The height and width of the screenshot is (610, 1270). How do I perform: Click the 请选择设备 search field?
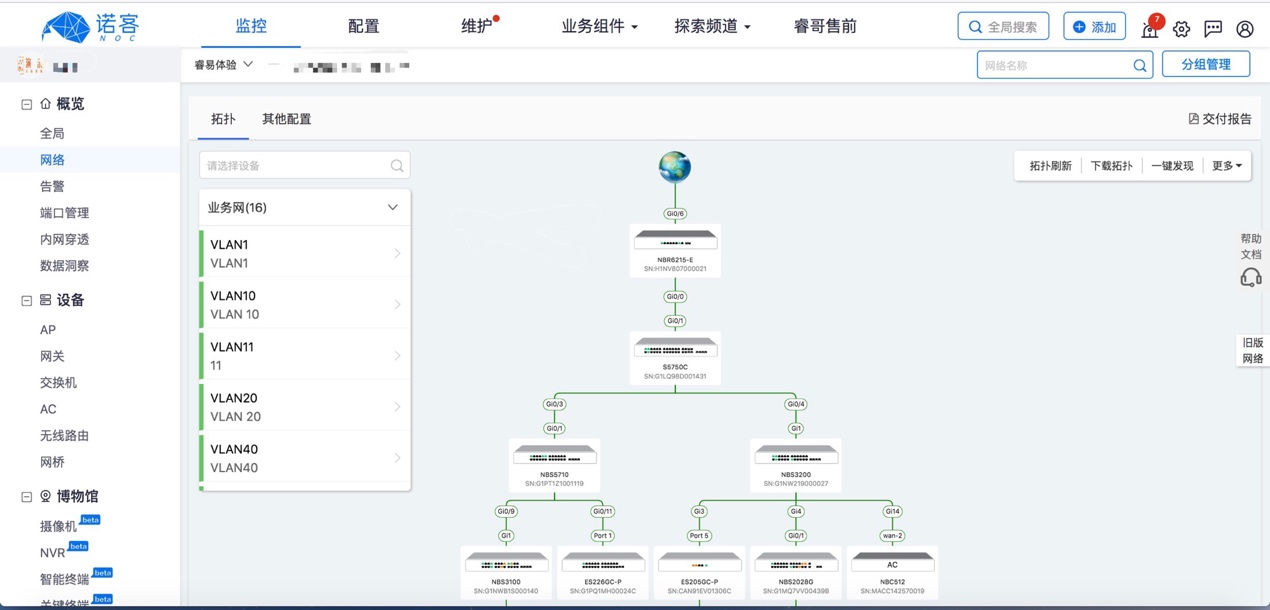click(x=295, y=166)
